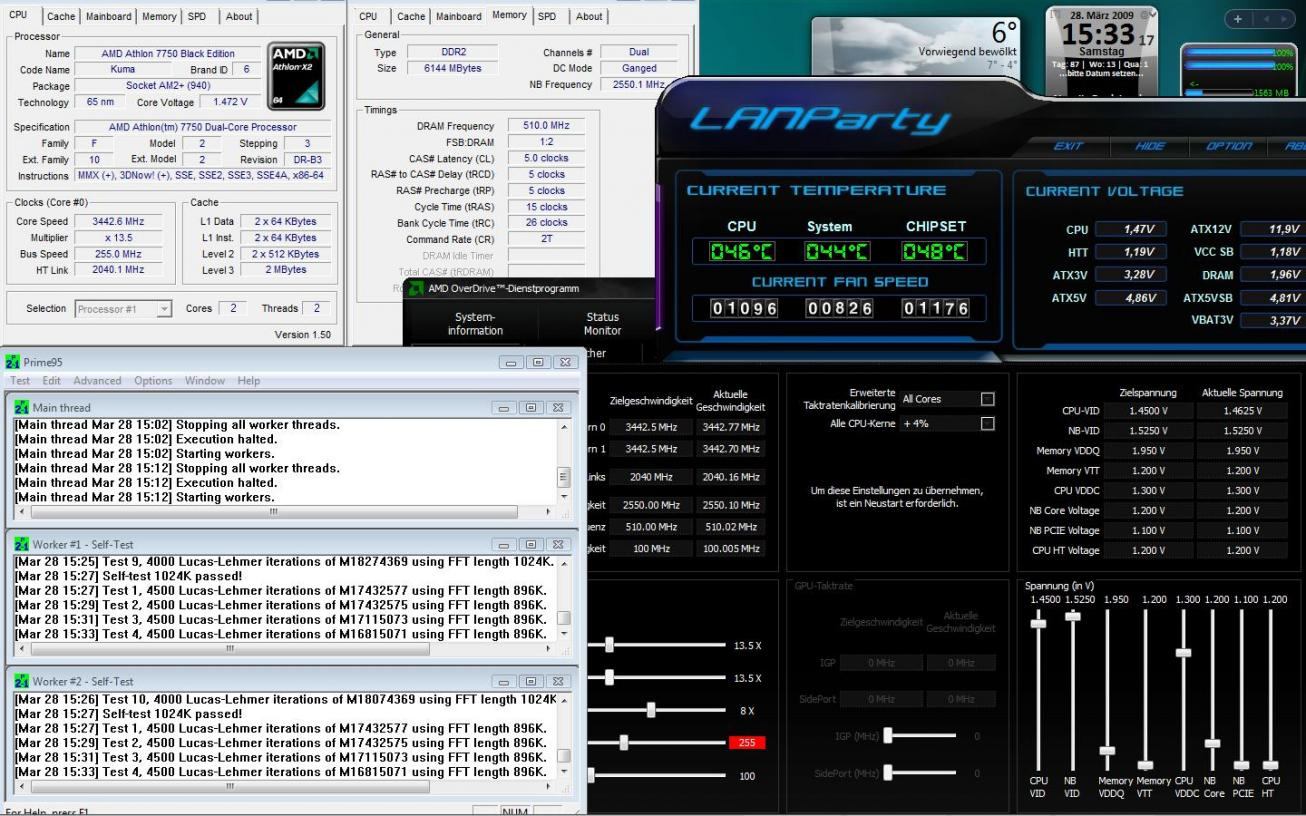Viewport: 1306px width, 816px height.
Task: Click the Memory VDDQ Zielspannung 1.950 V field
Action: point(1147,450)
